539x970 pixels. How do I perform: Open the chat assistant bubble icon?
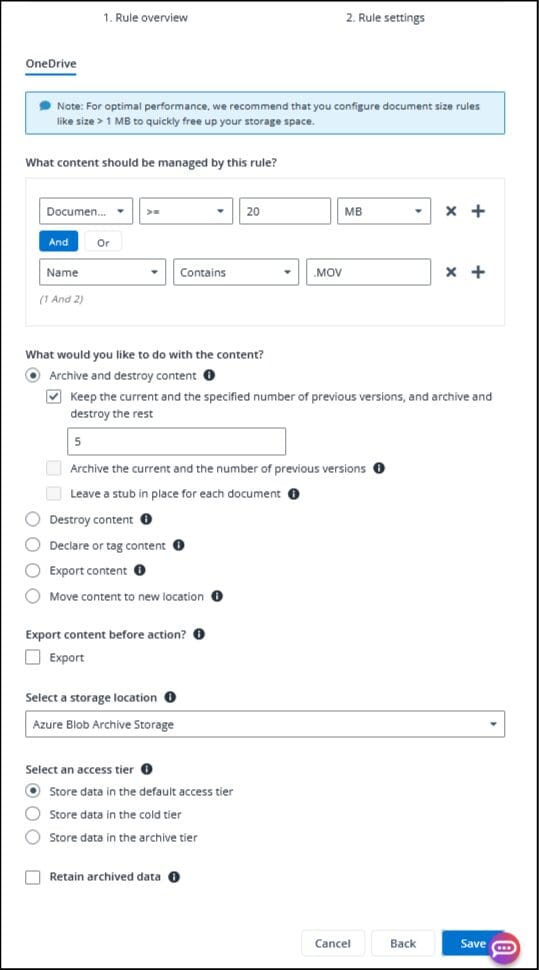point(504,947)
